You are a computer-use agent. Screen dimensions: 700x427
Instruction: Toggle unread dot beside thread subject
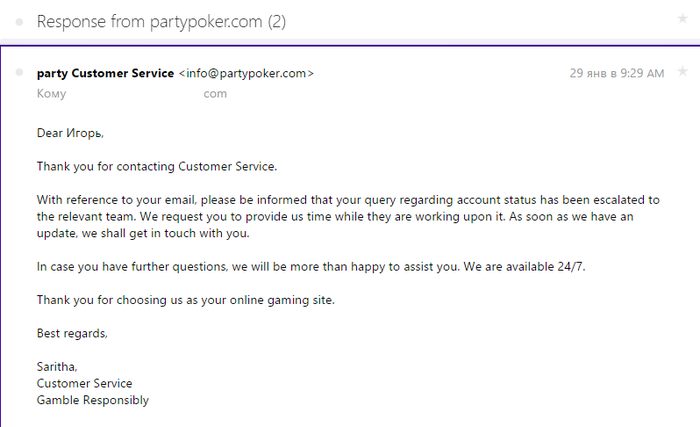point(19,20)
